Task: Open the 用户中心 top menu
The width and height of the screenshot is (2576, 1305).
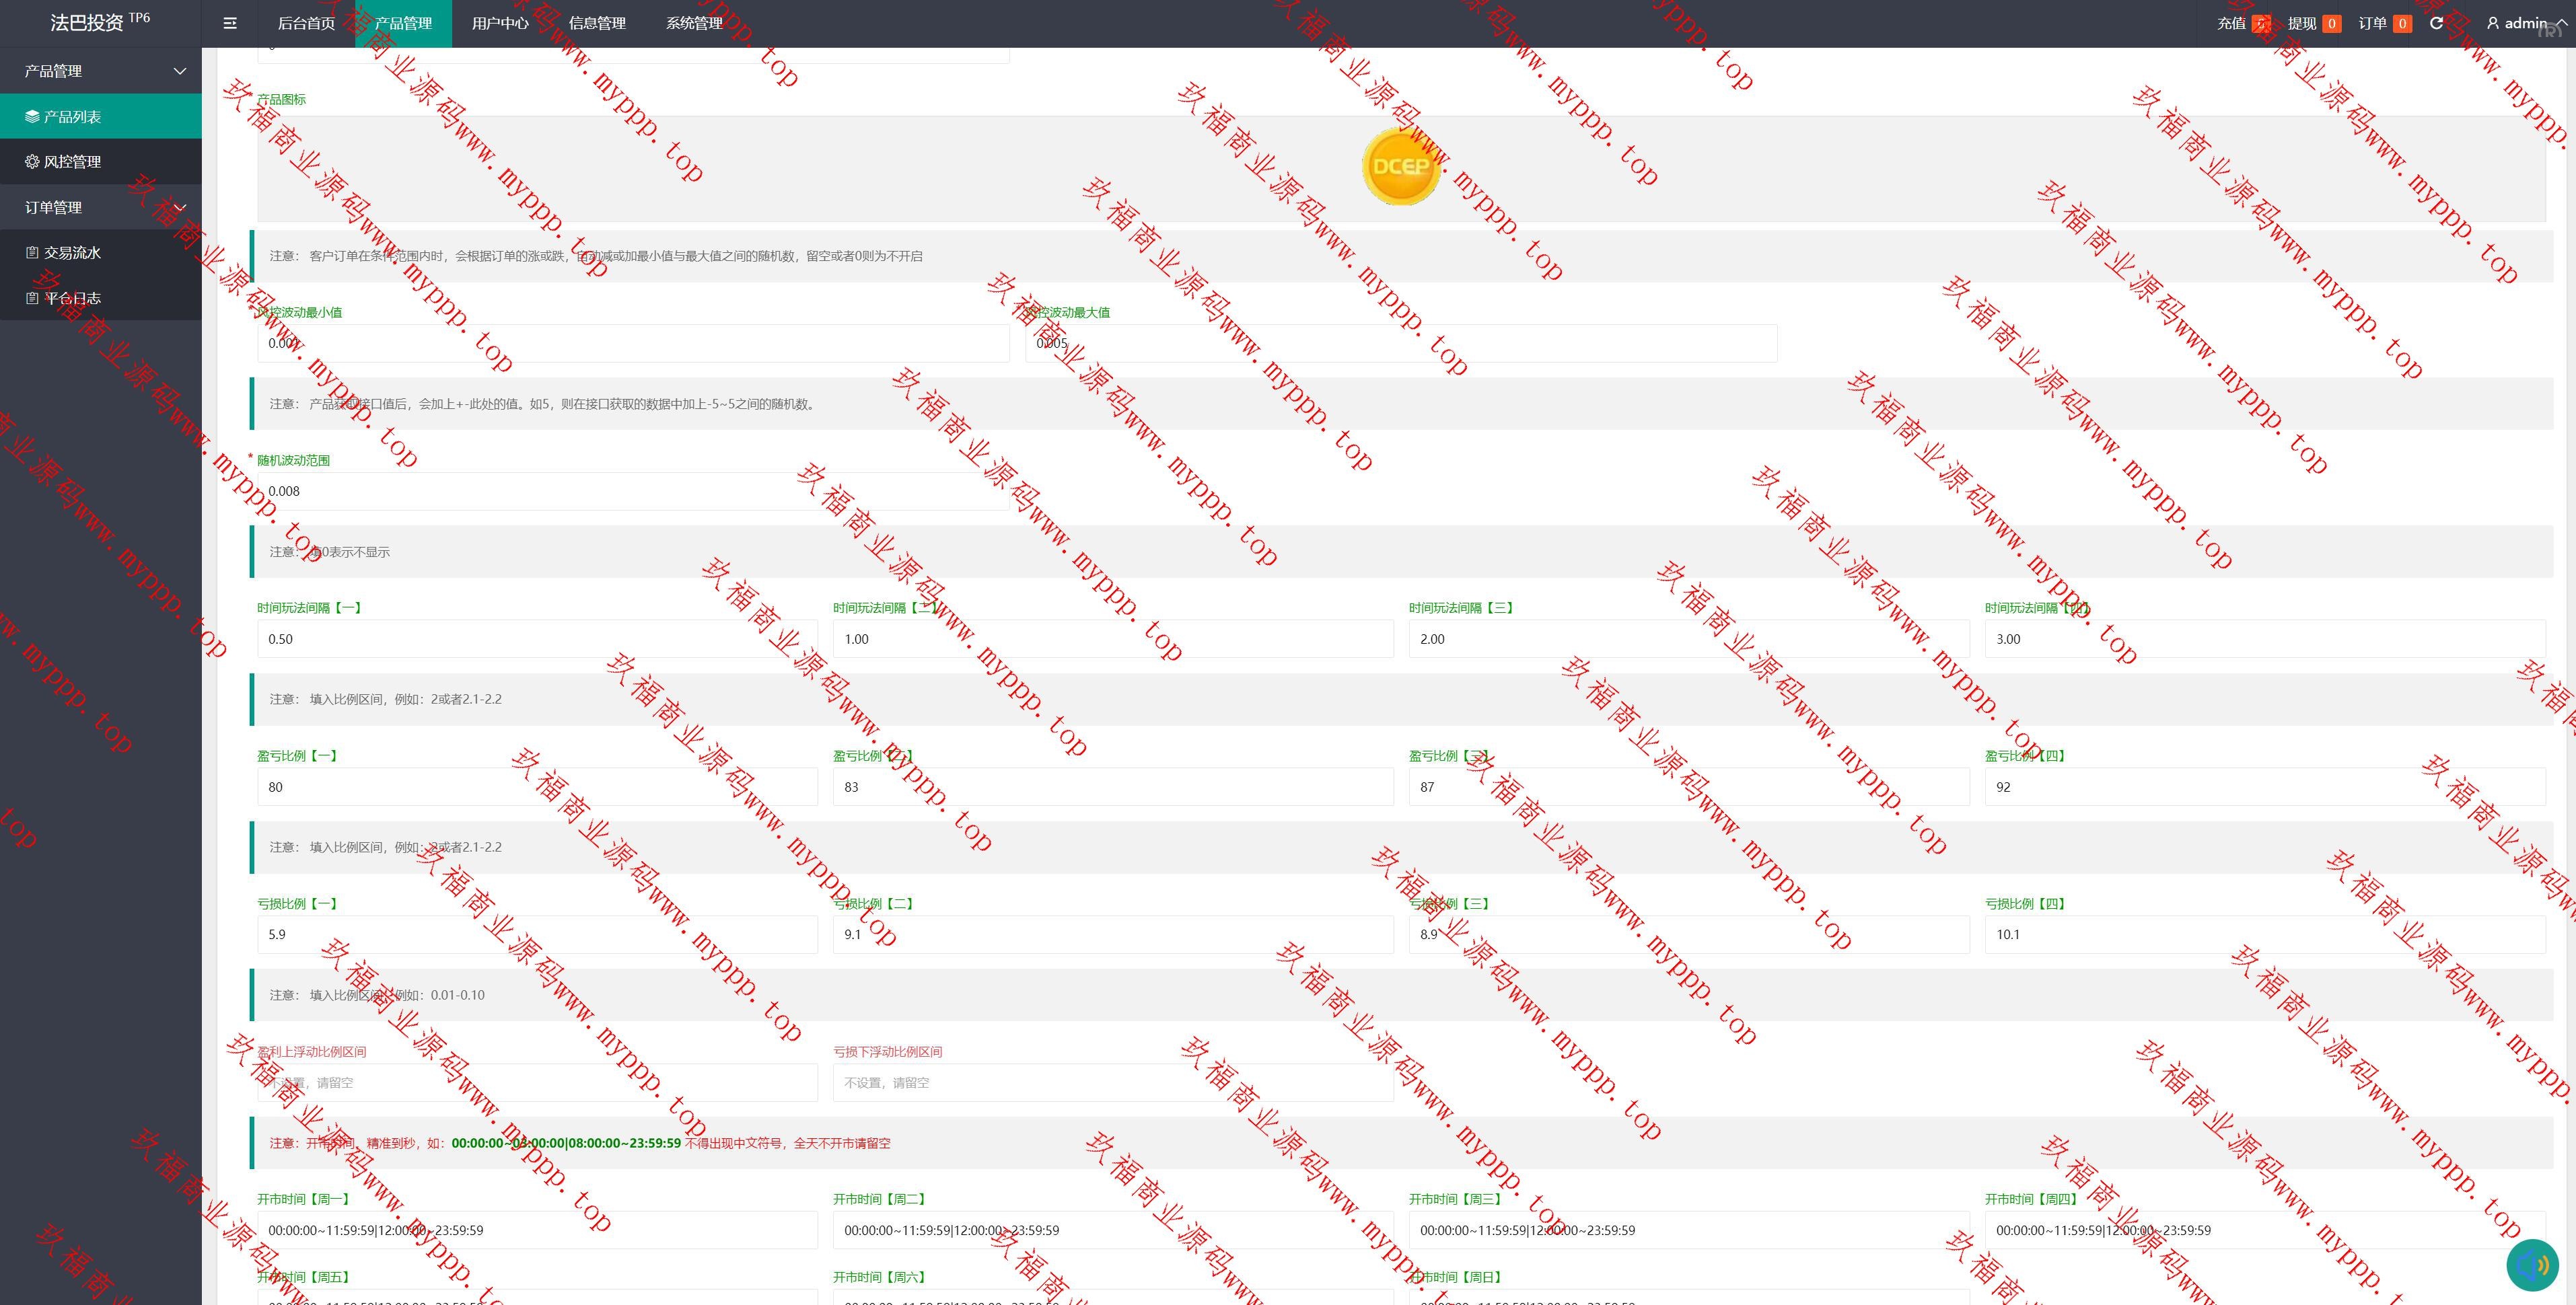Action: click(x=500, y=23)
